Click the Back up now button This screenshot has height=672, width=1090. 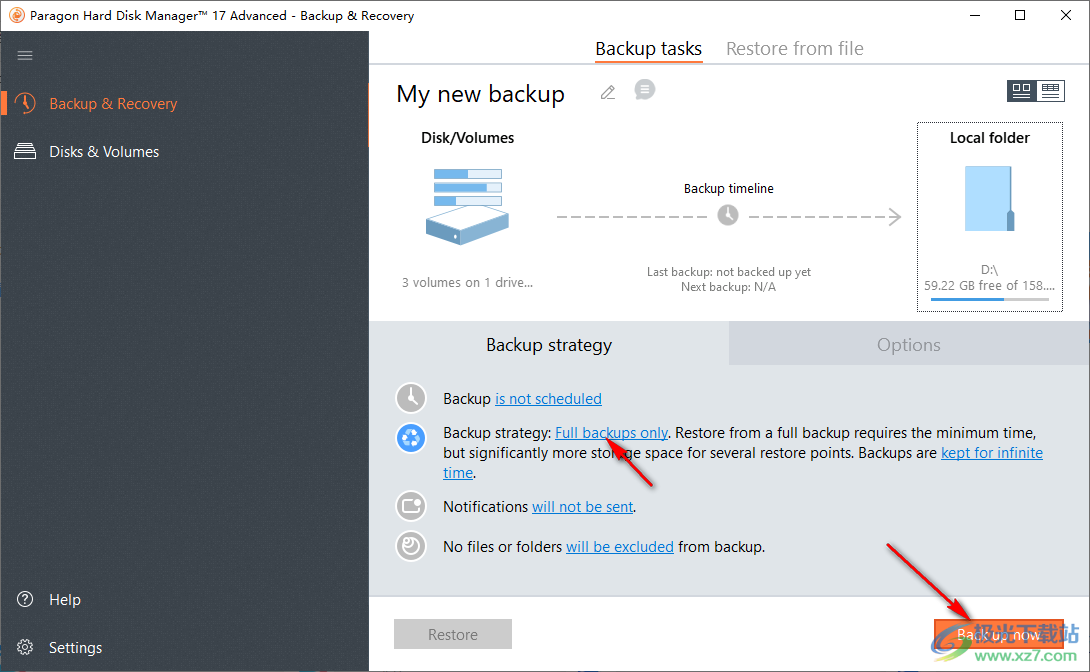coord(999,634)
